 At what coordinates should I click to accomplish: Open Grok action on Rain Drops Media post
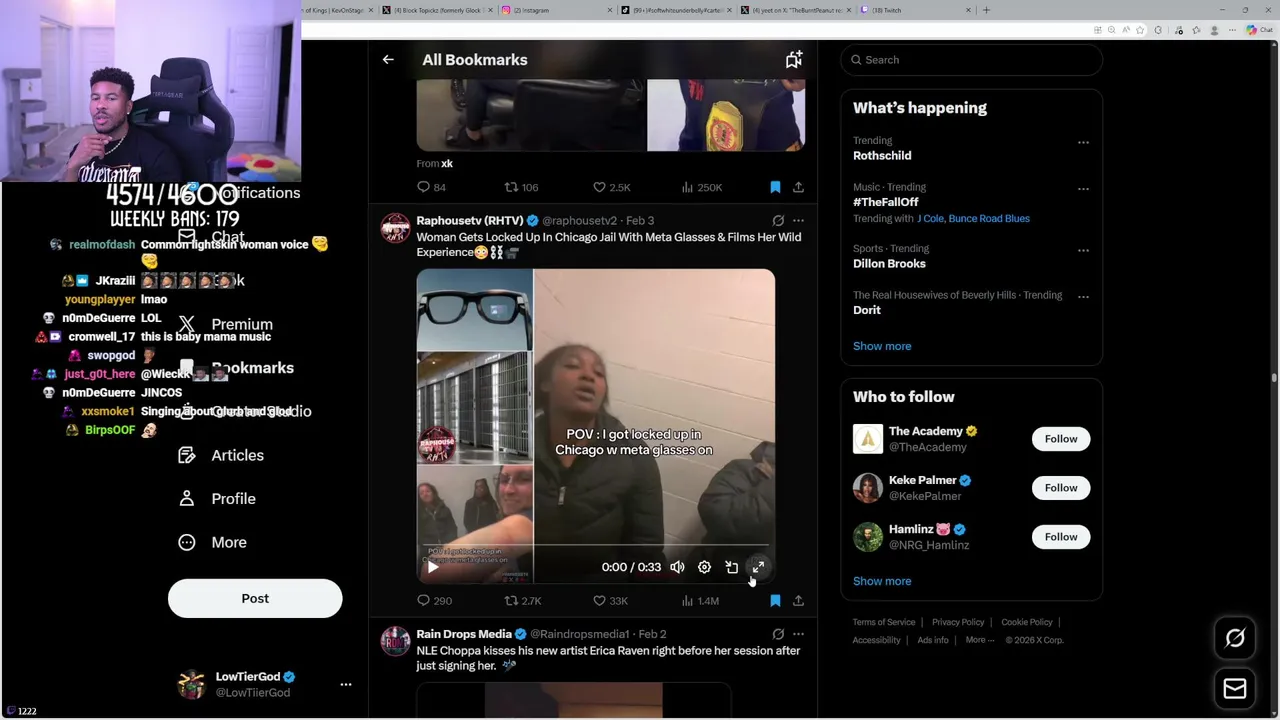778,634
